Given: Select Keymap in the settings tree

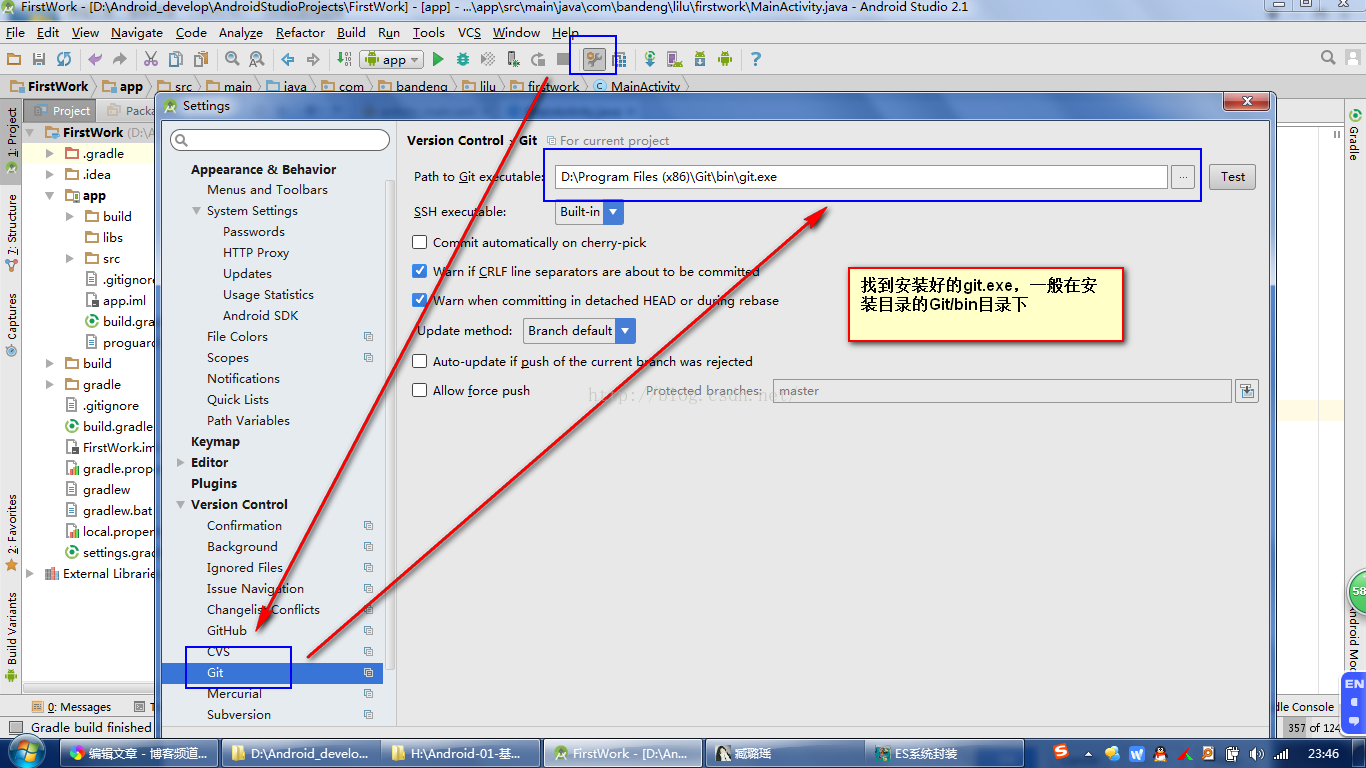Looking at the screenshot, I should [215, 442].
